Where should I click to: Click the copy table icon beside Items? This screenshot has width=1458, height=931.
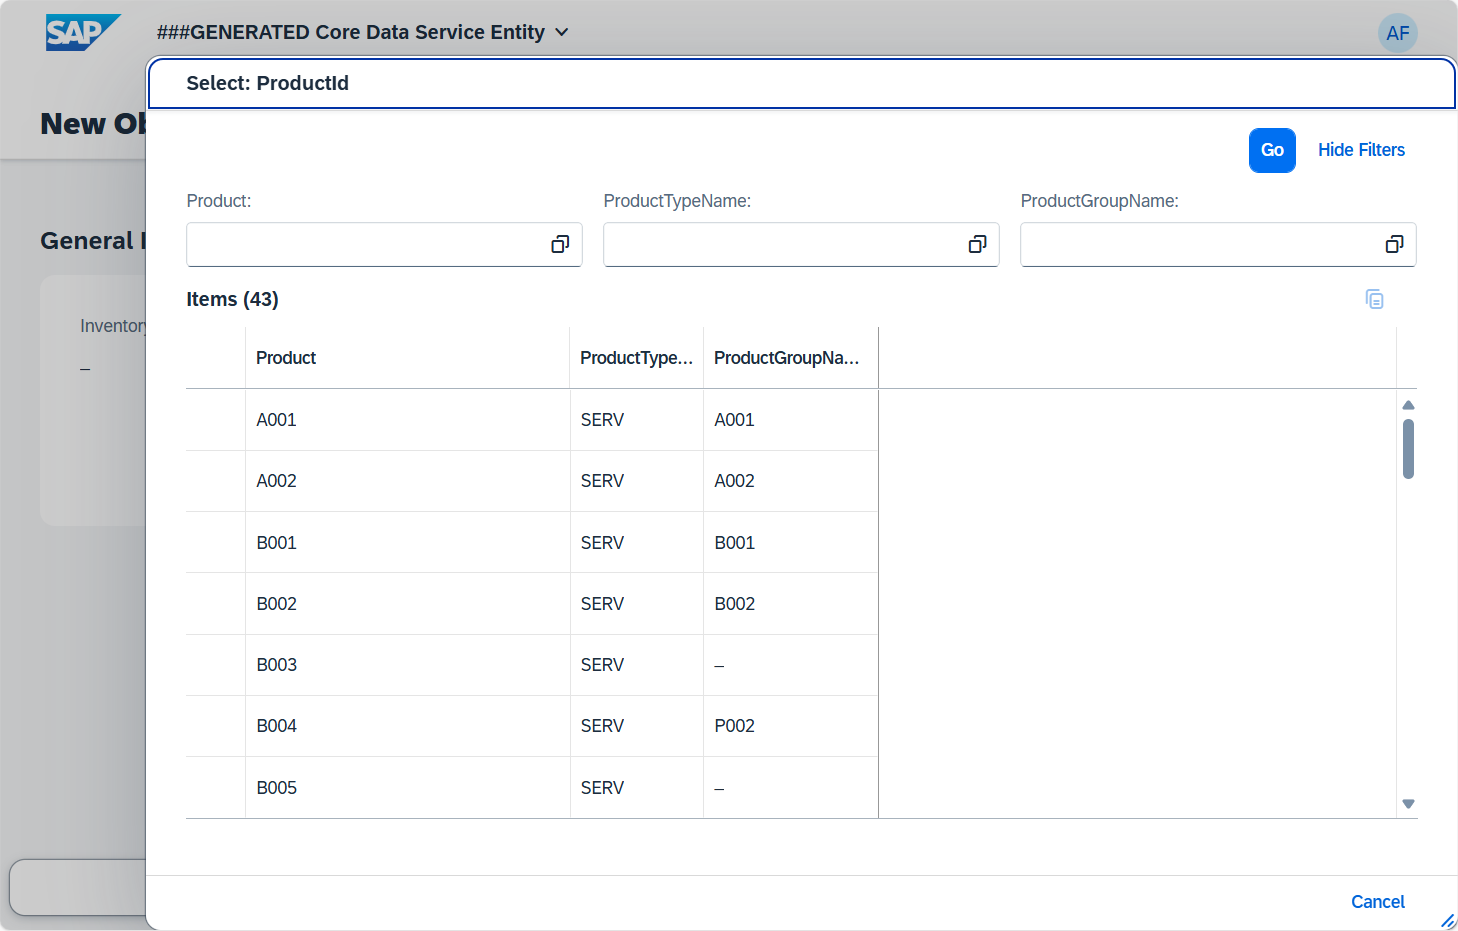1374,299
